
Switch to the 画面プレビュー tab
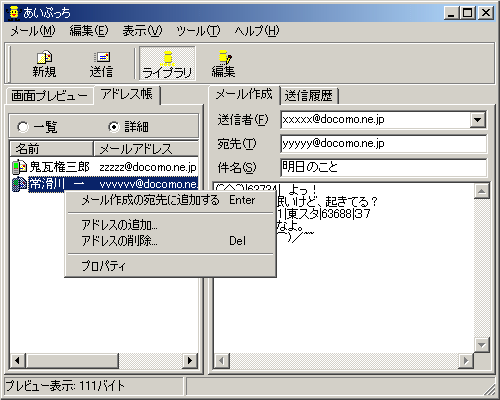click(49, 96)
